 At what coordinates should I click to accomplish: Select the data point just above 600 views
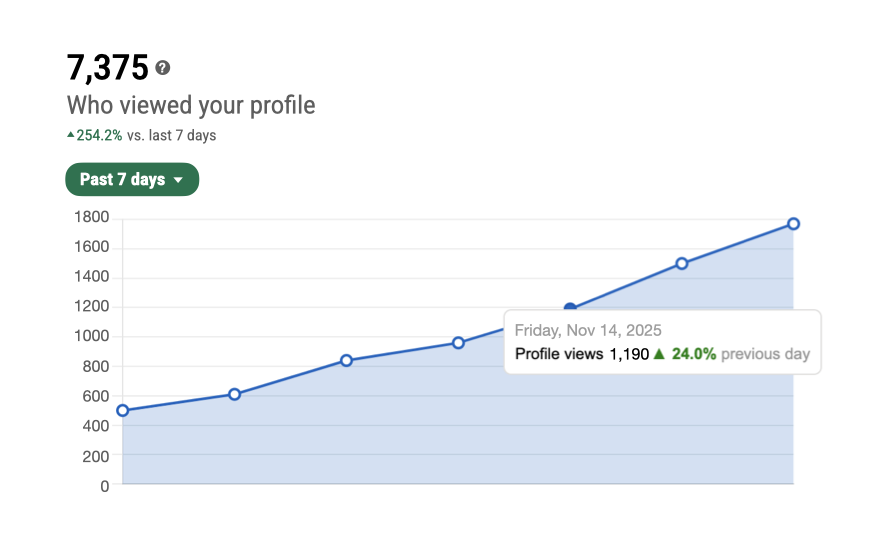coord(234,394)
